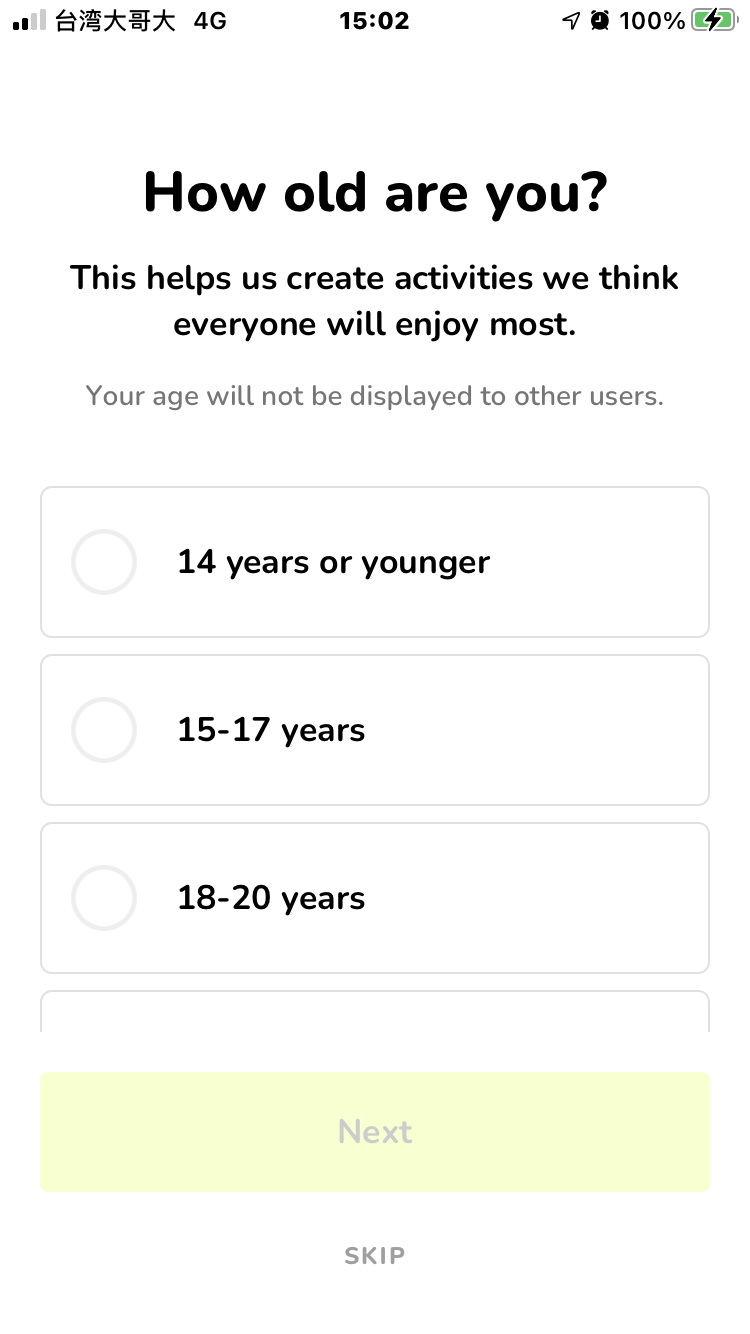Click the '18-20 years' option card text
This screenshot has width=750, height=1334.
pos(271,898)
